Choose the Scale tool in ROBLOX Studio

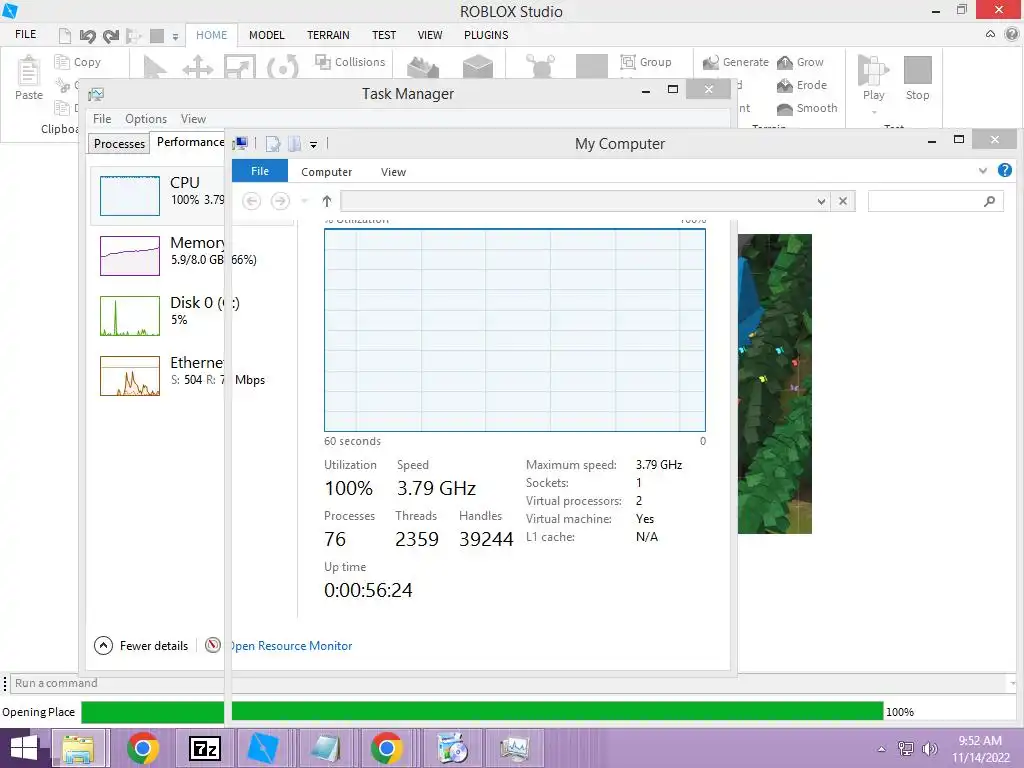pyautogui.click(x=240, y=67)
